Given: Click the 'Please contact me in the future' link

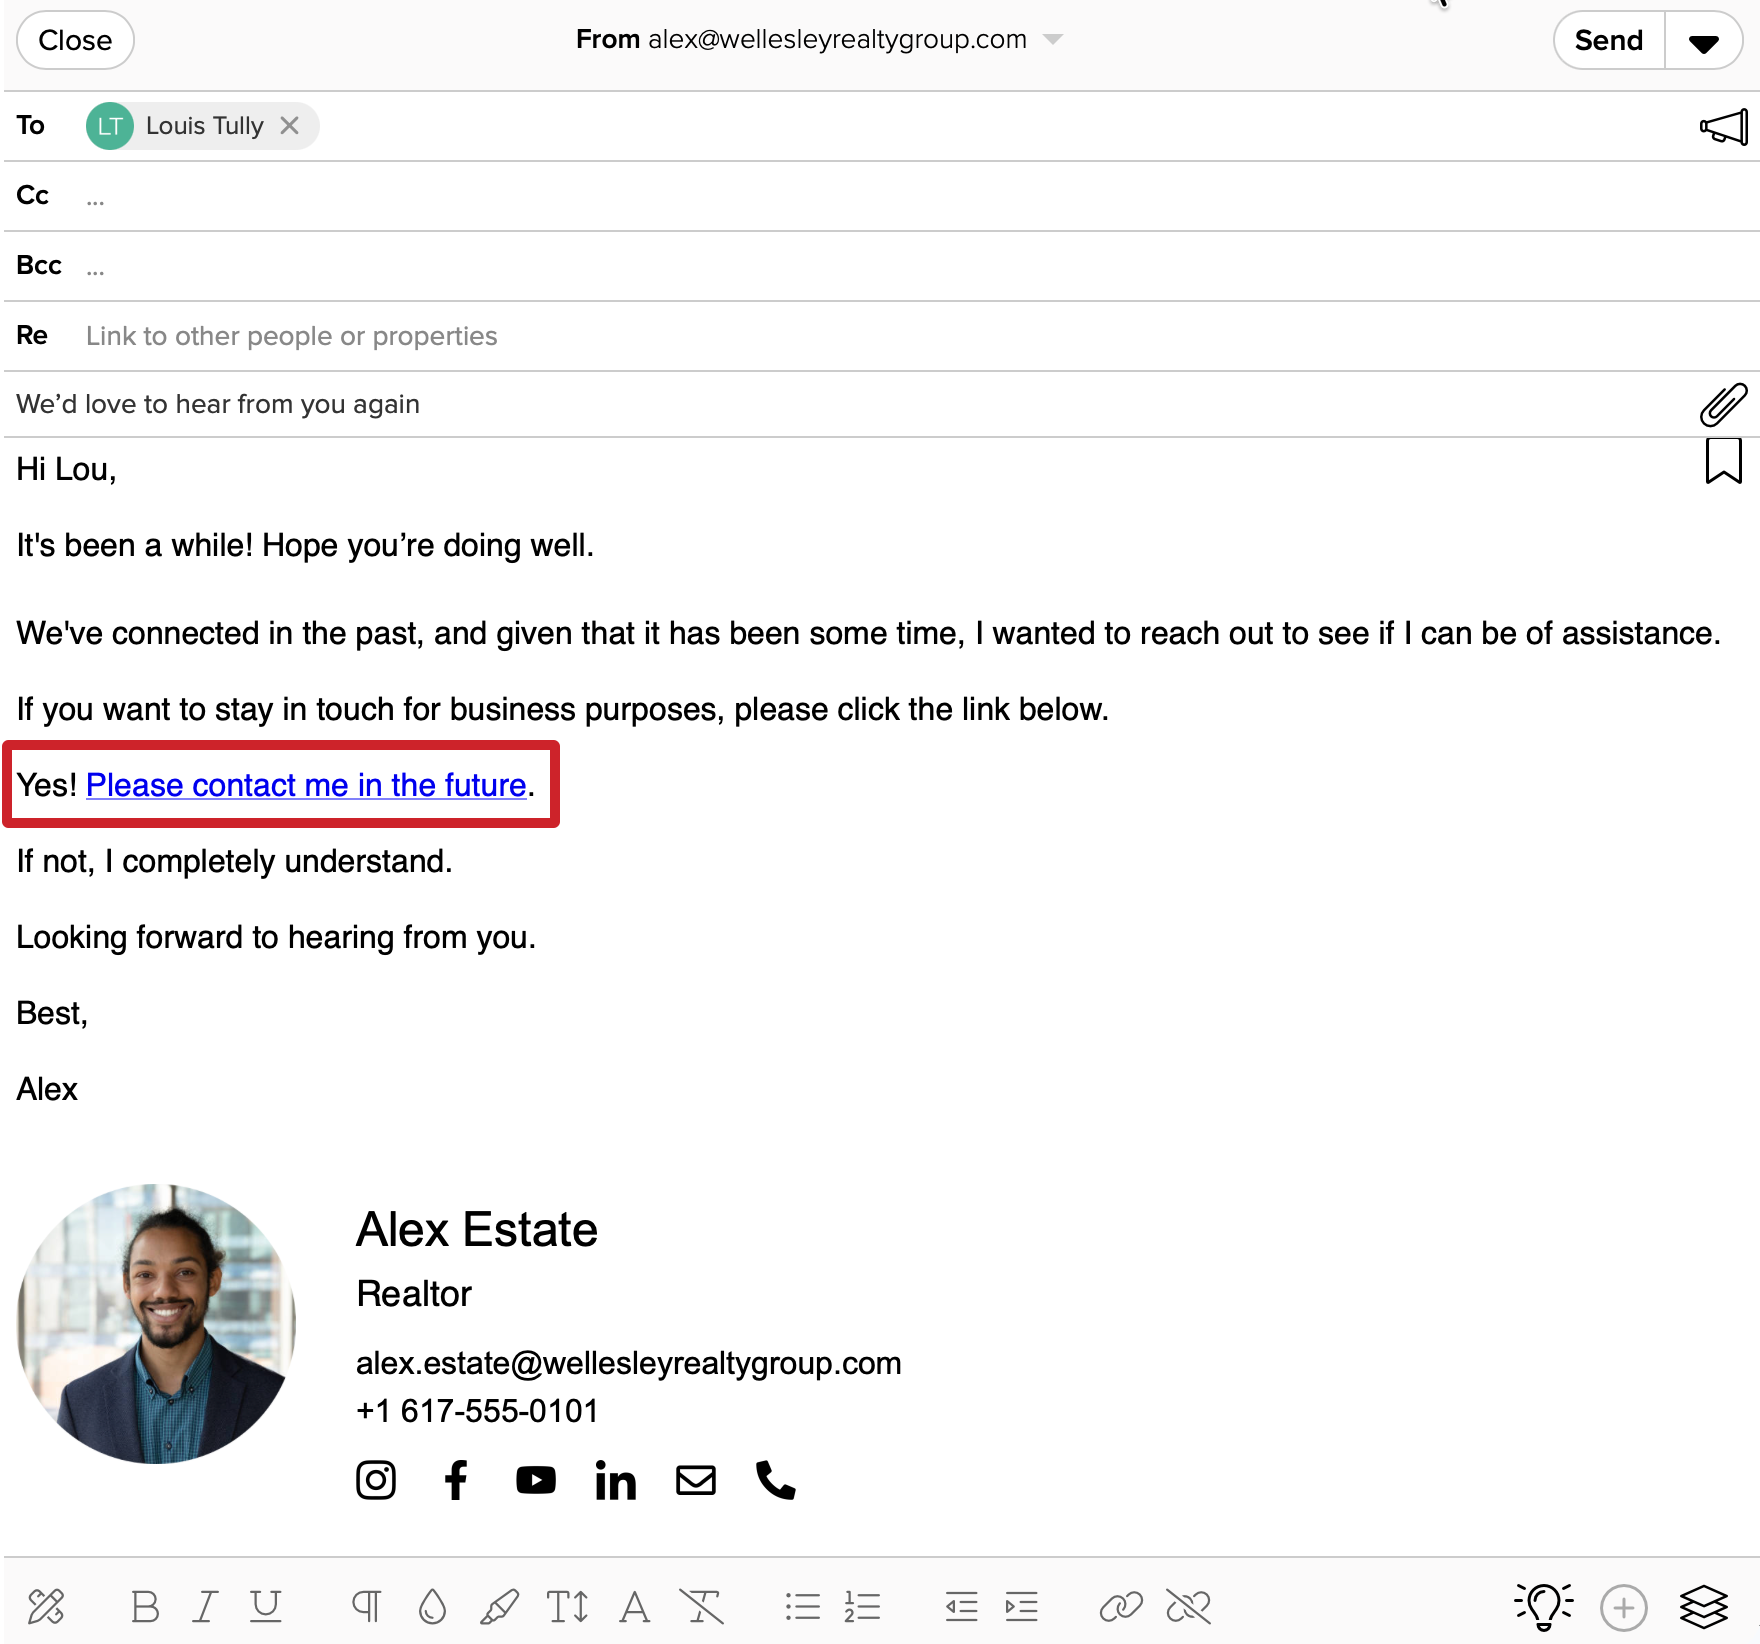Looking at the screenshot, I should click(306, 785).
